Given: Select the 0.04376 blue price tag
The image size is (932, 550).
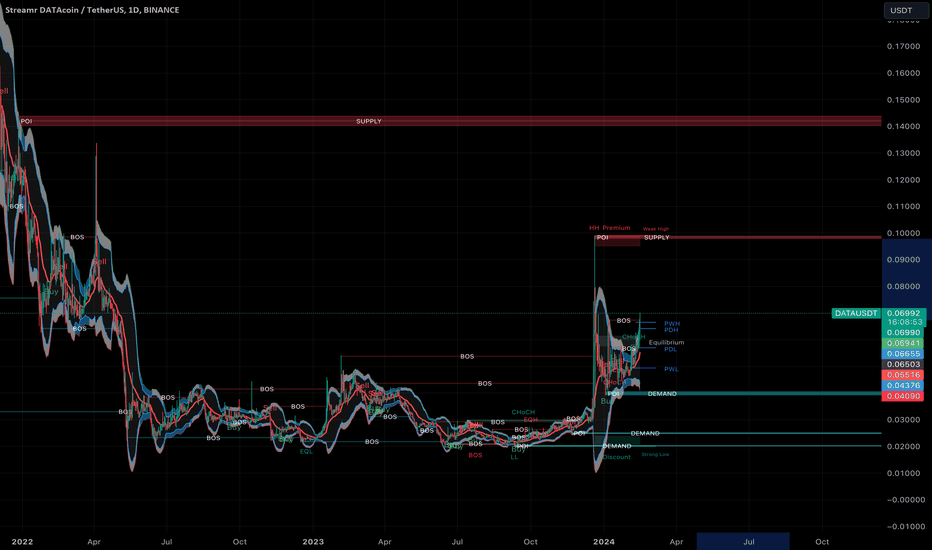Looking at the screenshot, I should click(903, 385).
